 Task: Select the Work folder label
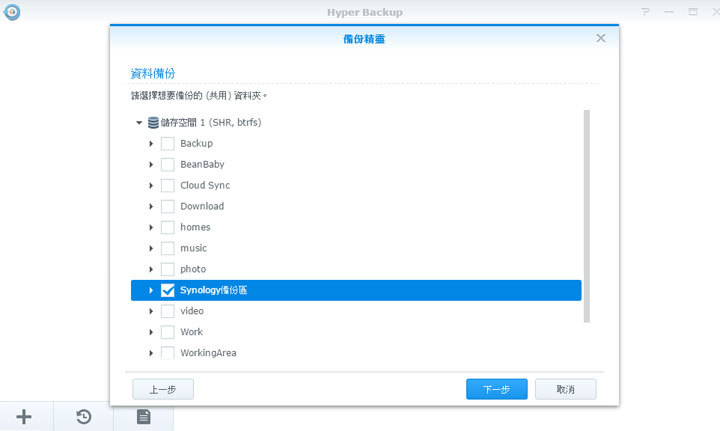(x=191, y=332)
